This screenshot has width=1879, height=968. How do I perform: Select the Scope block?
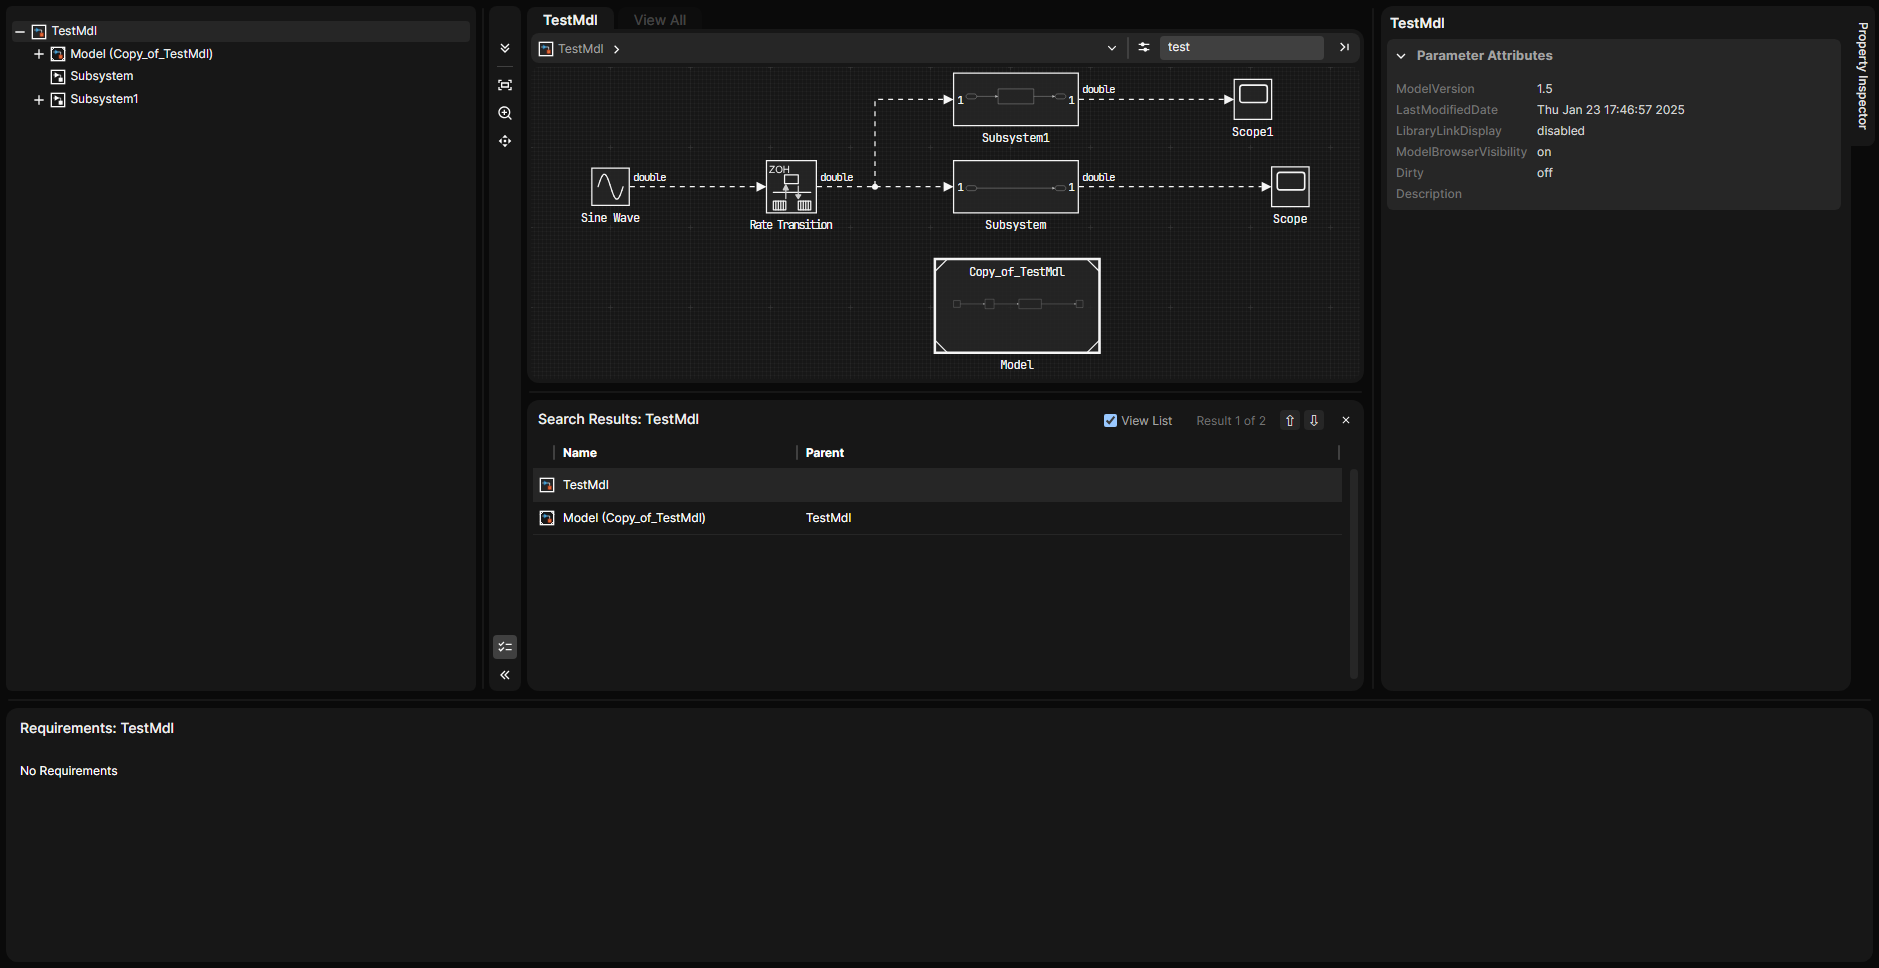point(1290,186)
